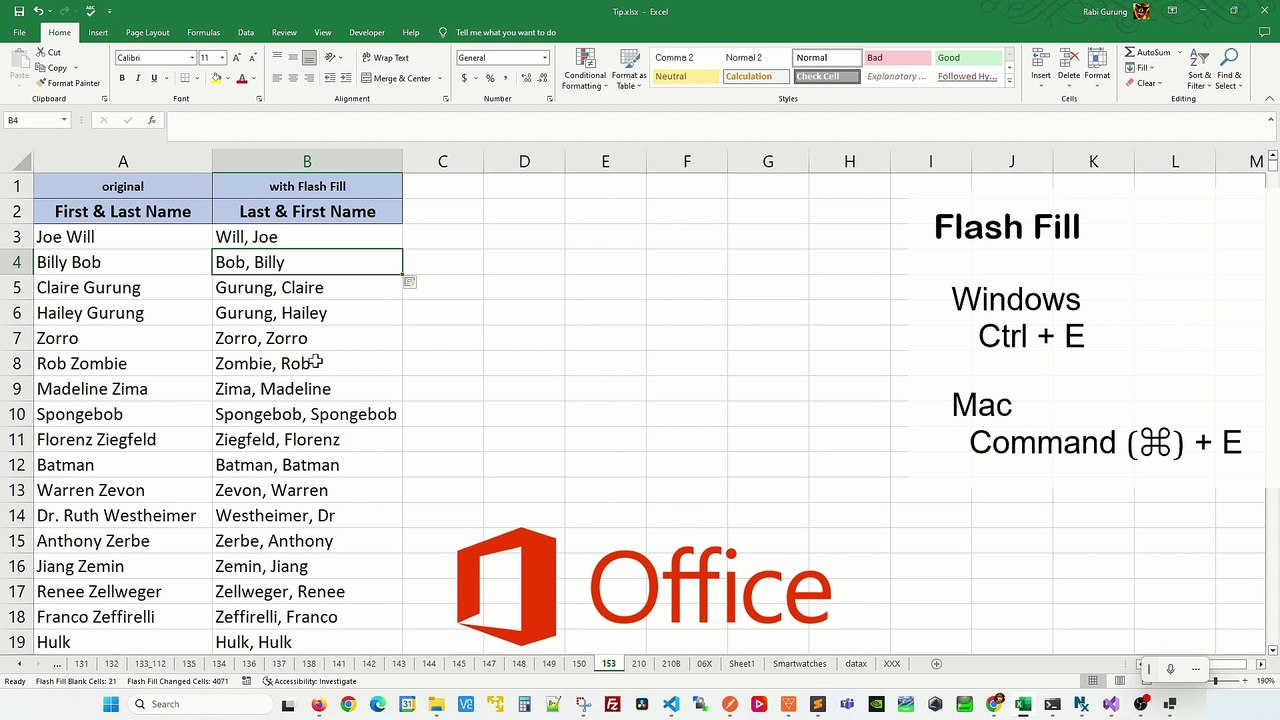Screen dimensions: 1280x720
Task: Open the Developer tab
Action: tap(367, 32)
